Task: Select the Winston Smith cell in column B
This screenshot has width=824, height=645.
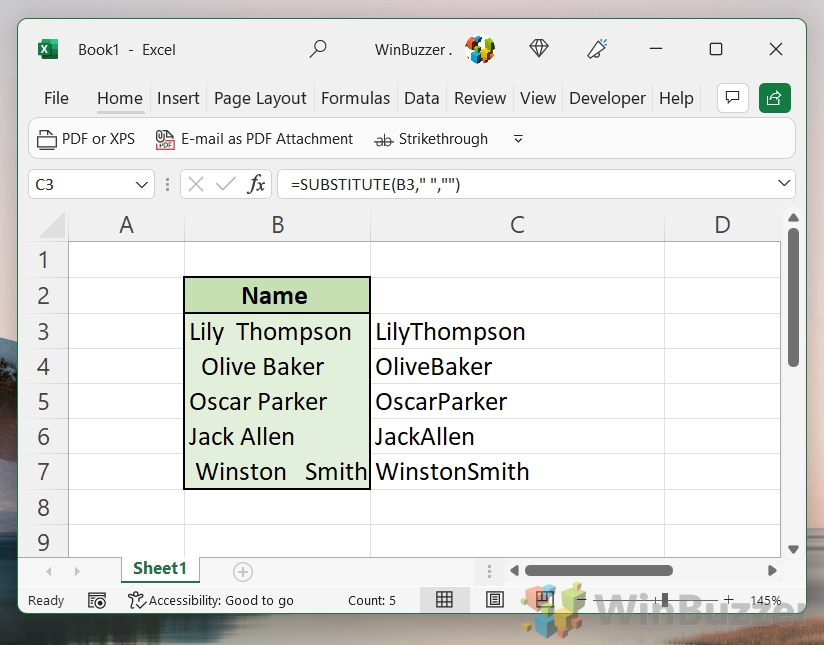Action: [277, 472]
